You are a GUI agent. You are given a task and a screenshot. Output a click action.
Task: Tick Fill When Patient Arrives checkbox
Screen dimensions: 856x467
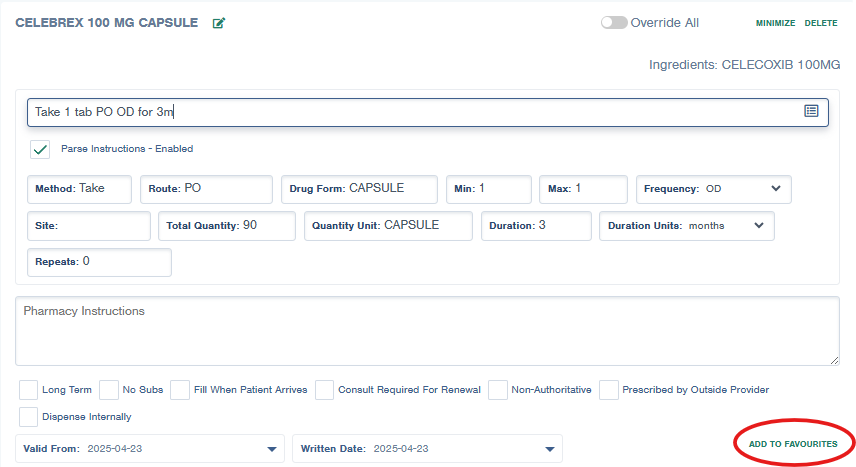(180, 390)
